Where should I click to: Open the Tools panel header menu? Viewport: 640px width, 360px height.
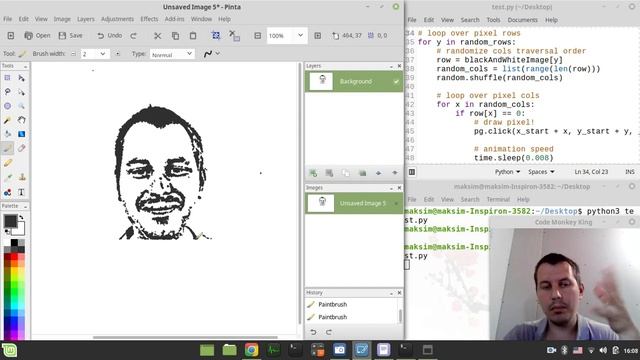pyautogui.click(x=25, y=66)
